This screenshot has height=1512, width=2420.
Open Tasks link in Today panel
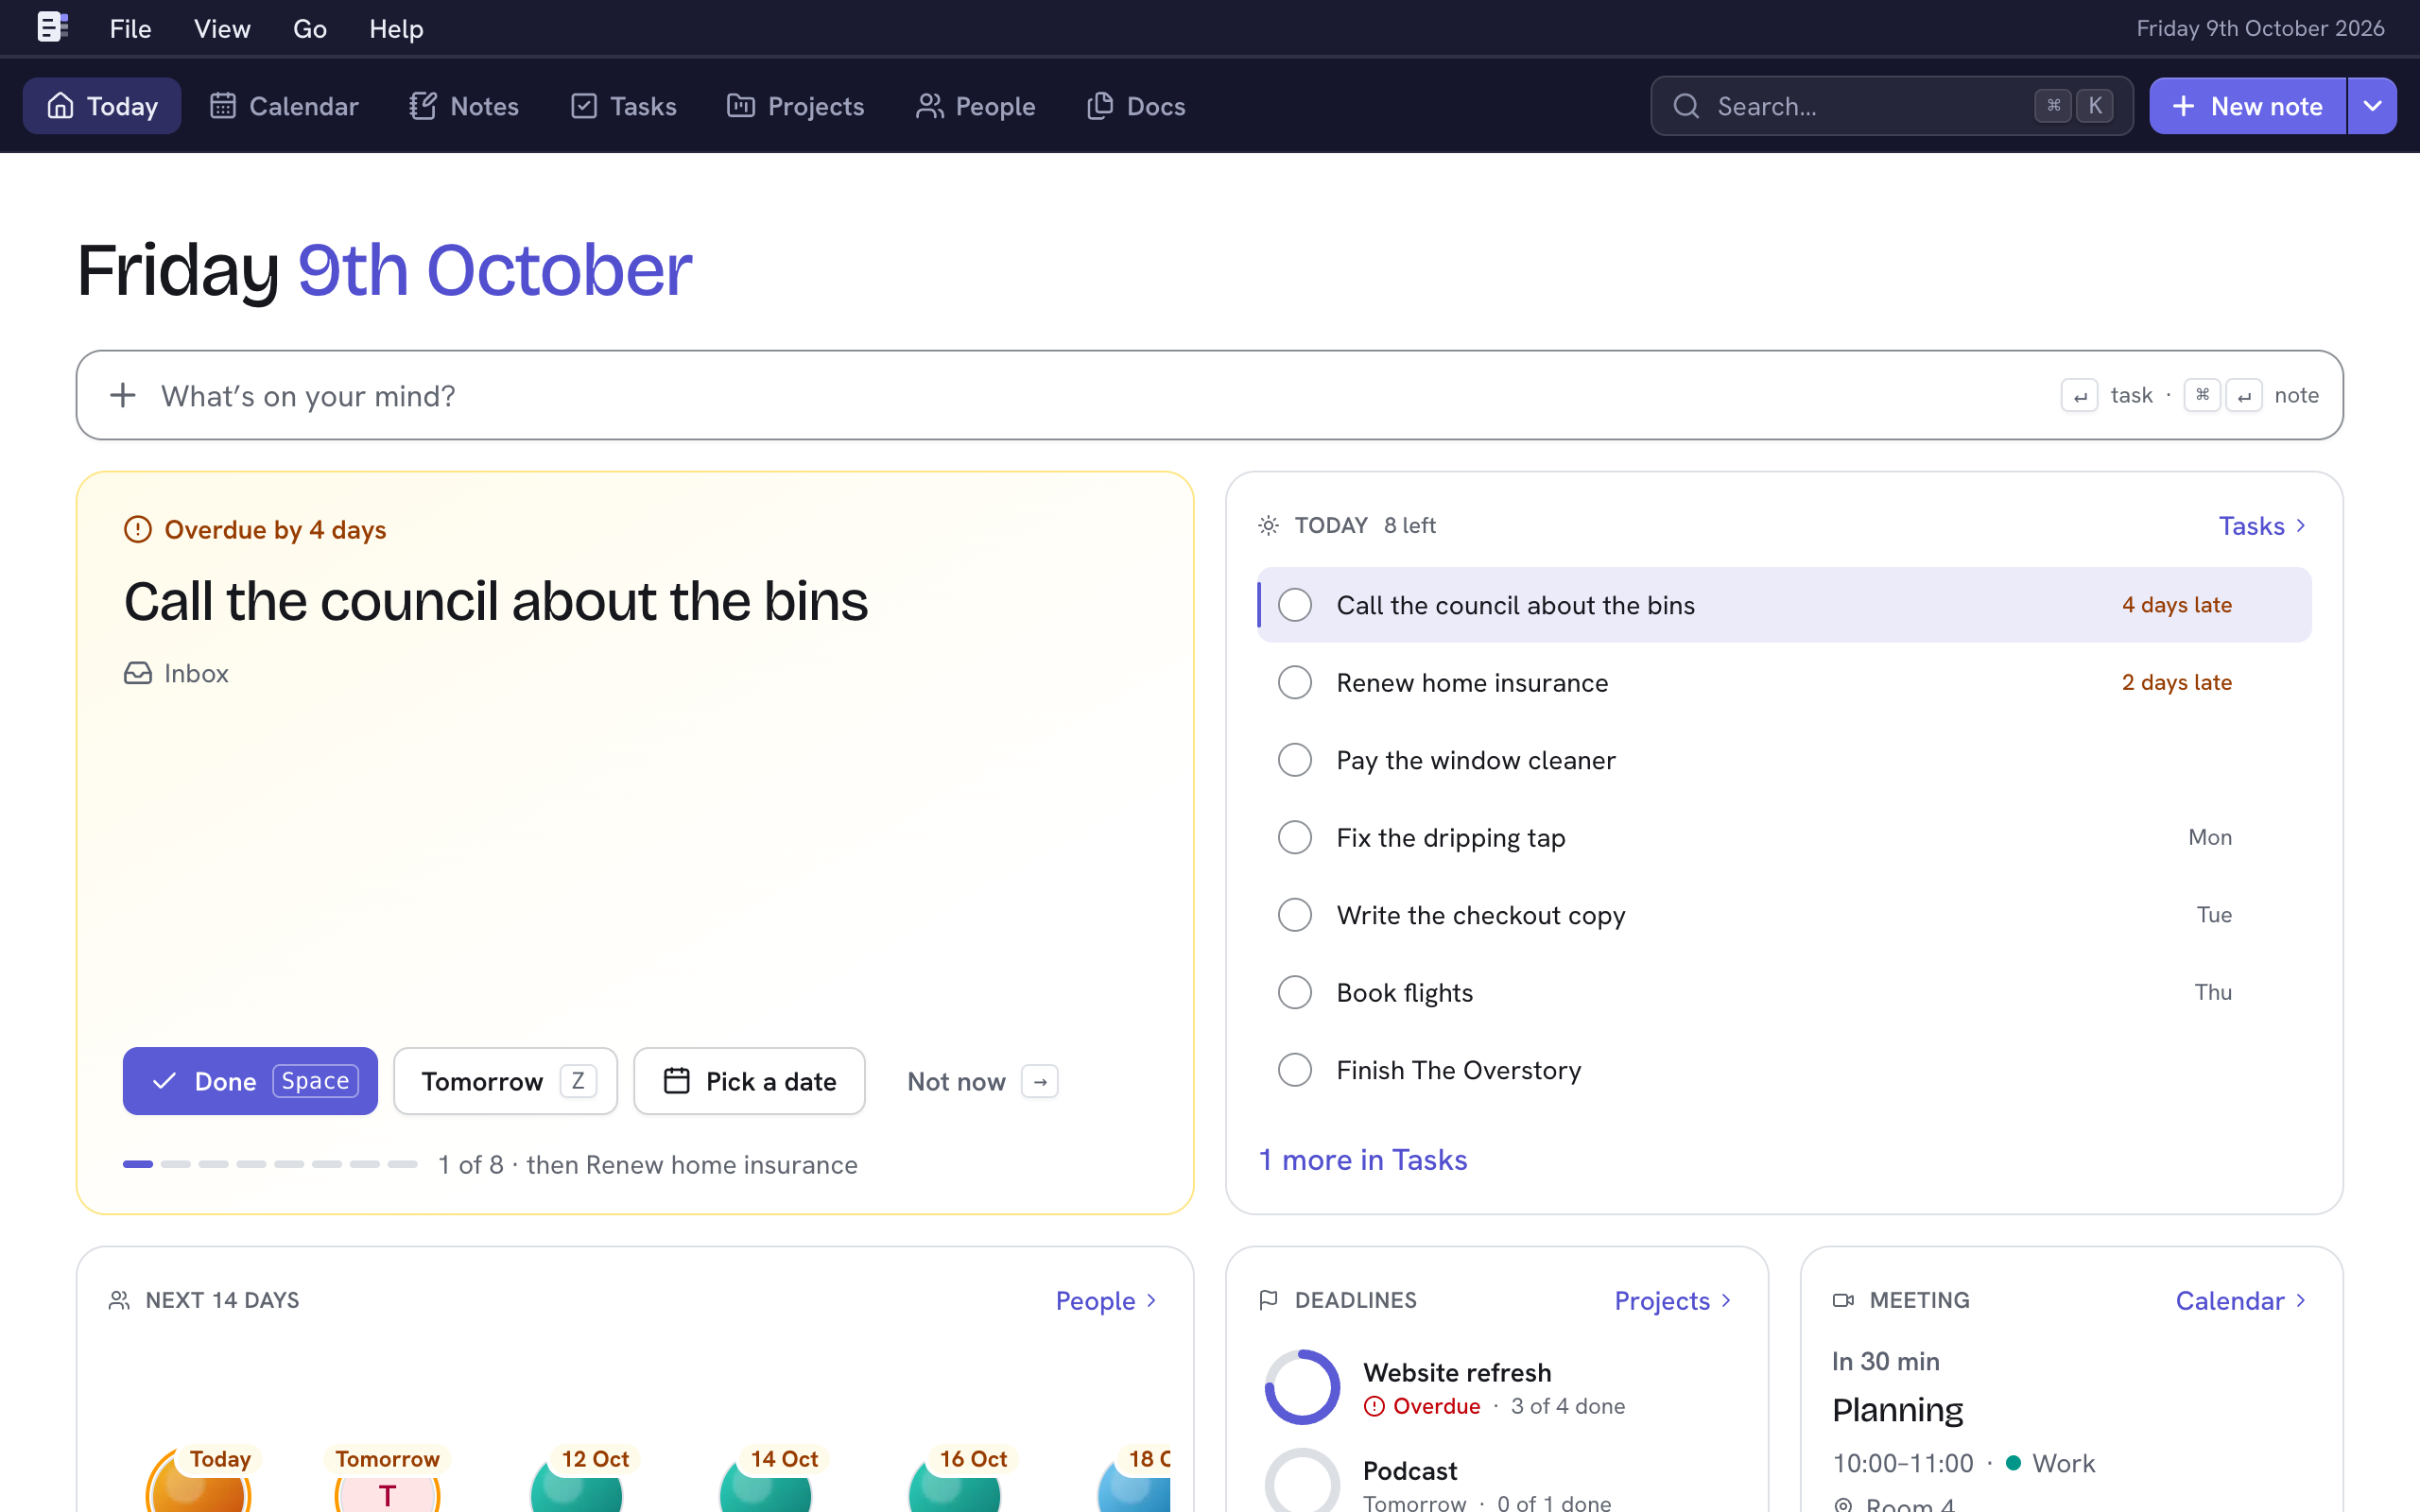tap(2263, 526)
